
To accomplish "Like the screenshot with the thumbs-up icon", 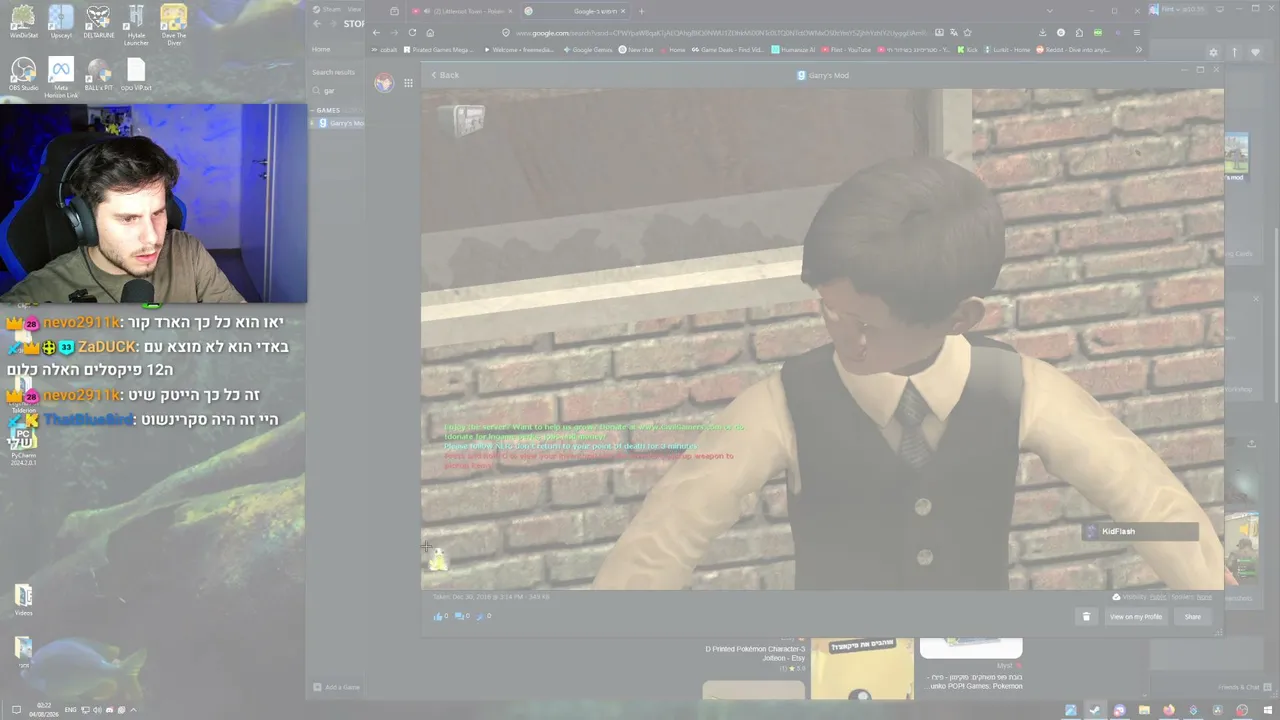I will [438, 616].
